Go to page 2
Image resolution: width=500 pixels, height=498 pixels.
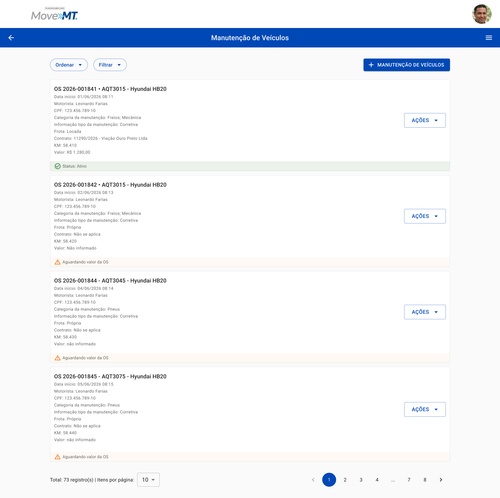[345, 480]
